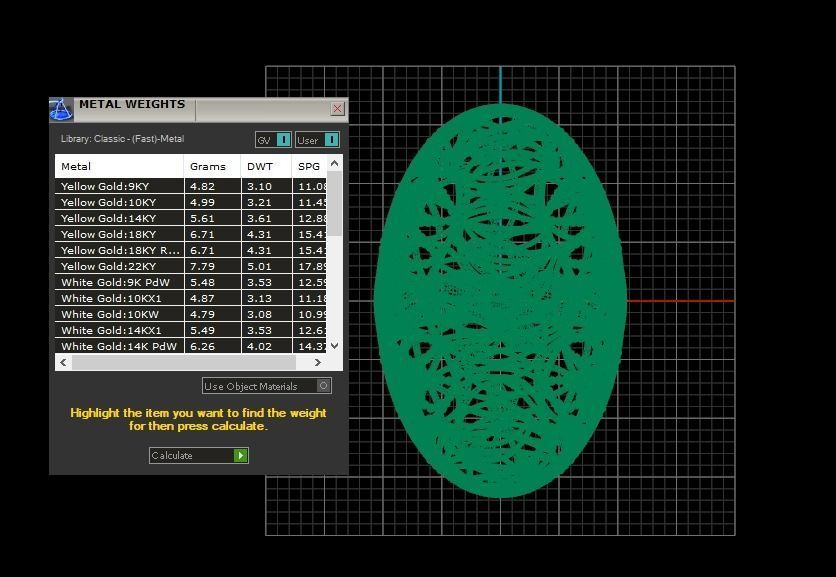
Task: Select the White Gold:9K PdW row
Action: 191,282
